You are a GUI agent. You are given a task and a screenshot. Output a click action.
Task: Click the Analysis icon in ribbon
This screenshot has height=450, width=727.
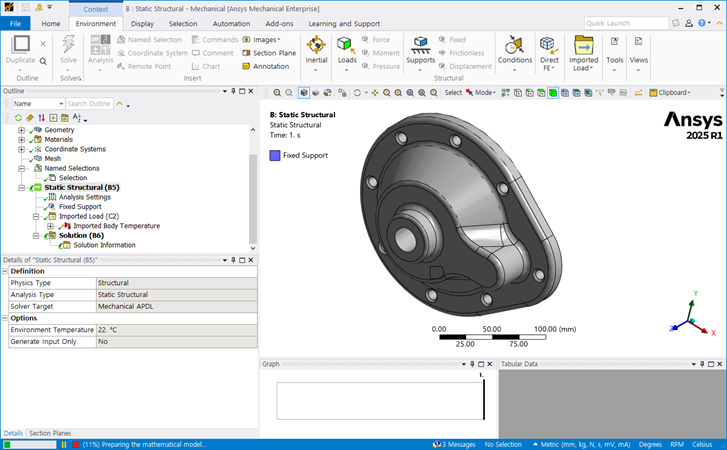[100, 44]
